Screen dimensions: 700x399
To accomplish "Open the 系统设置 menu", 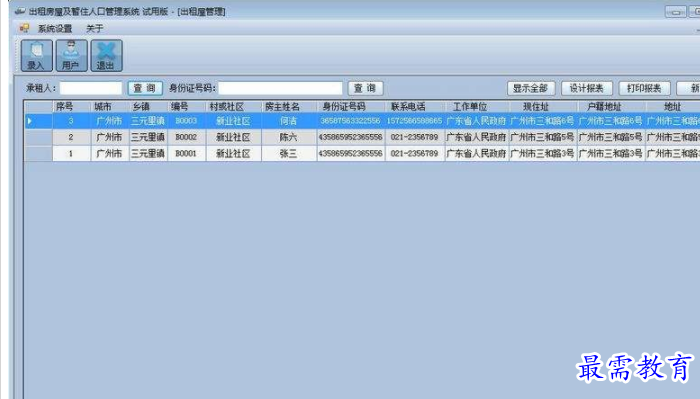I will (55, 29).
